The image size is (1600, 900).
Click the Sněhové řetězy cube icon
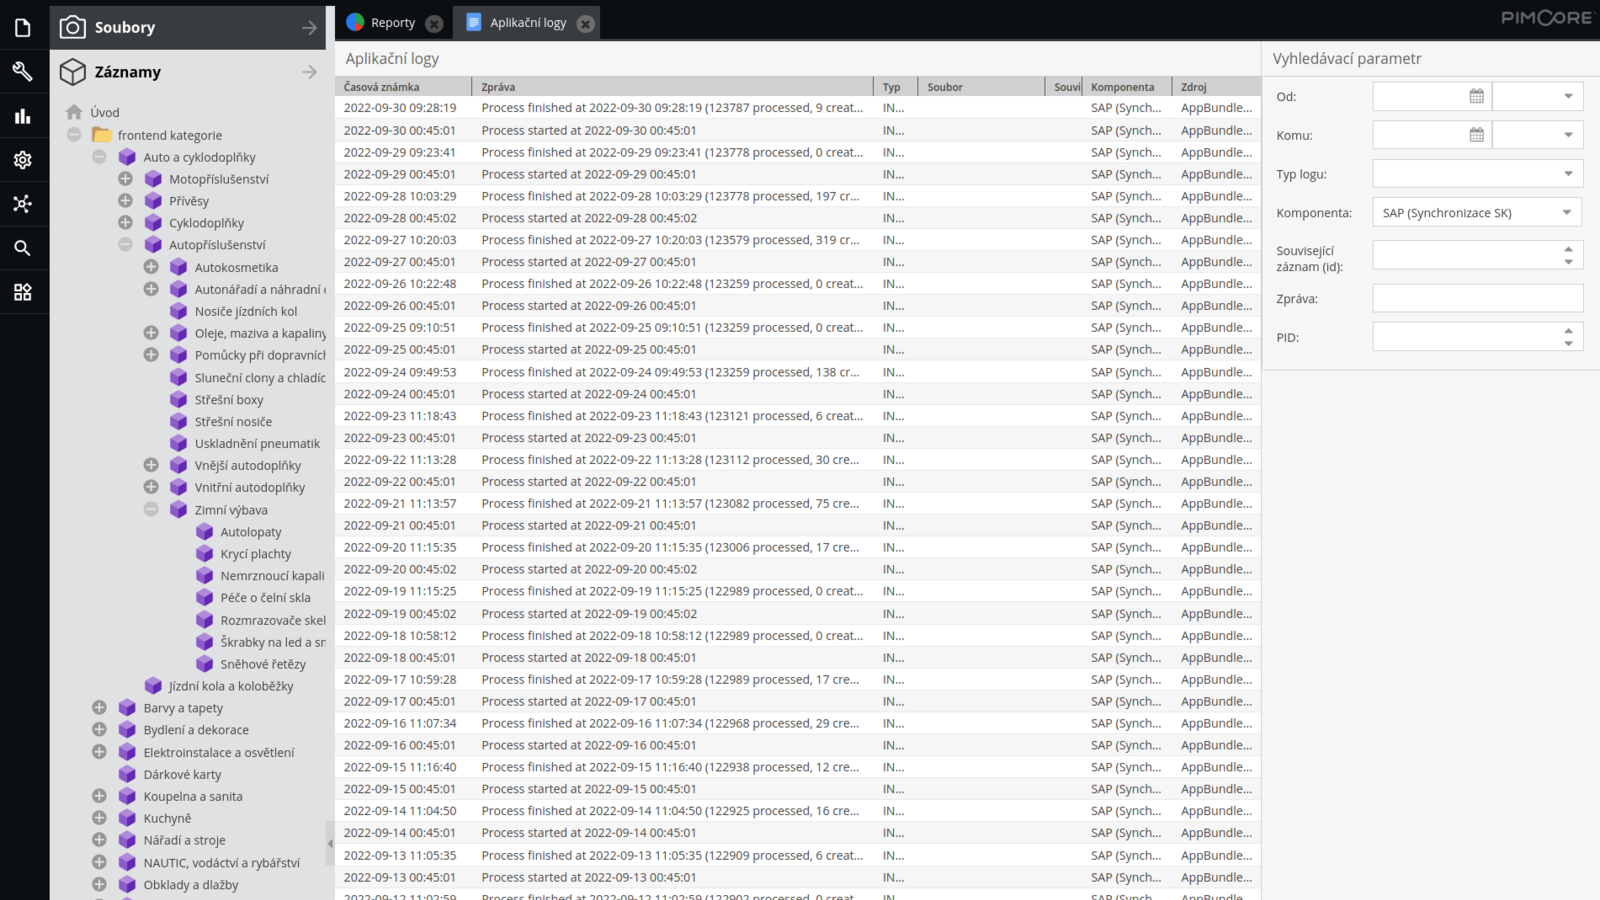click(x=205, y=664)
